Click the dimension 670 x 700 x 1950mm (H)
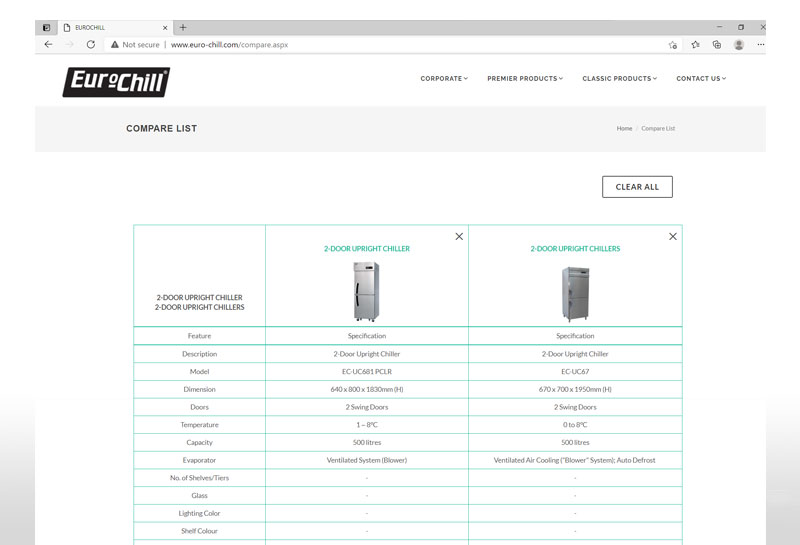 pyautogui.click(x=575, y=389)
